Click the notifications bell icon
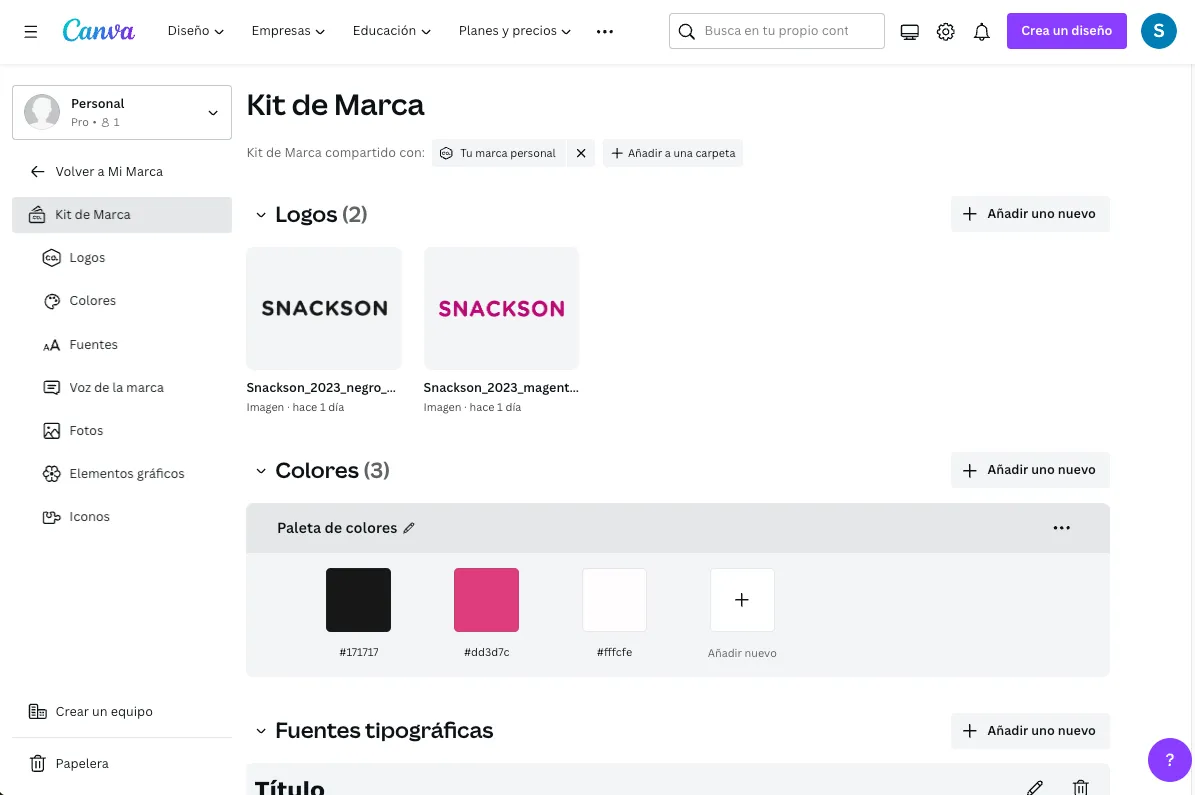The width and height of the screenshot is (1195, 795). click(x=982, y=31)
